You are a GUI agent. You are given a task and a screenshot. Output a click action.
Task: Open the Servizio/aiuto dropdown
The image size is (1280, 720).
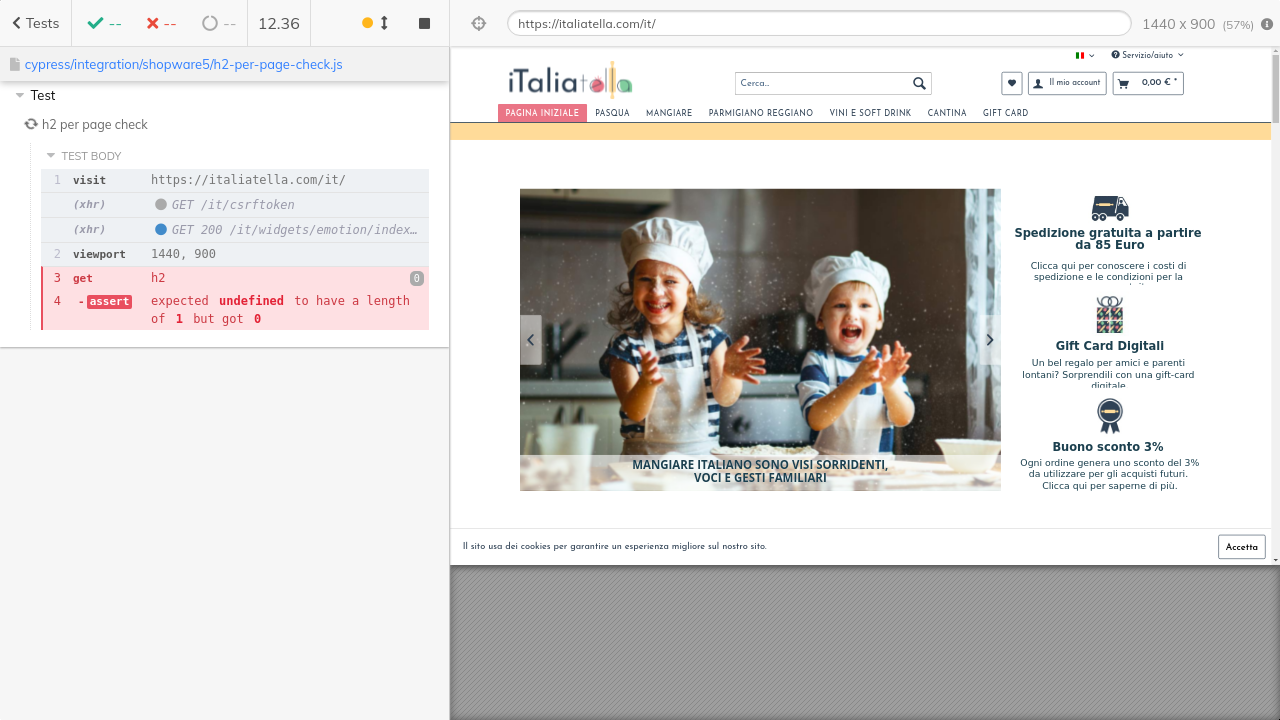coord(1147,55)
